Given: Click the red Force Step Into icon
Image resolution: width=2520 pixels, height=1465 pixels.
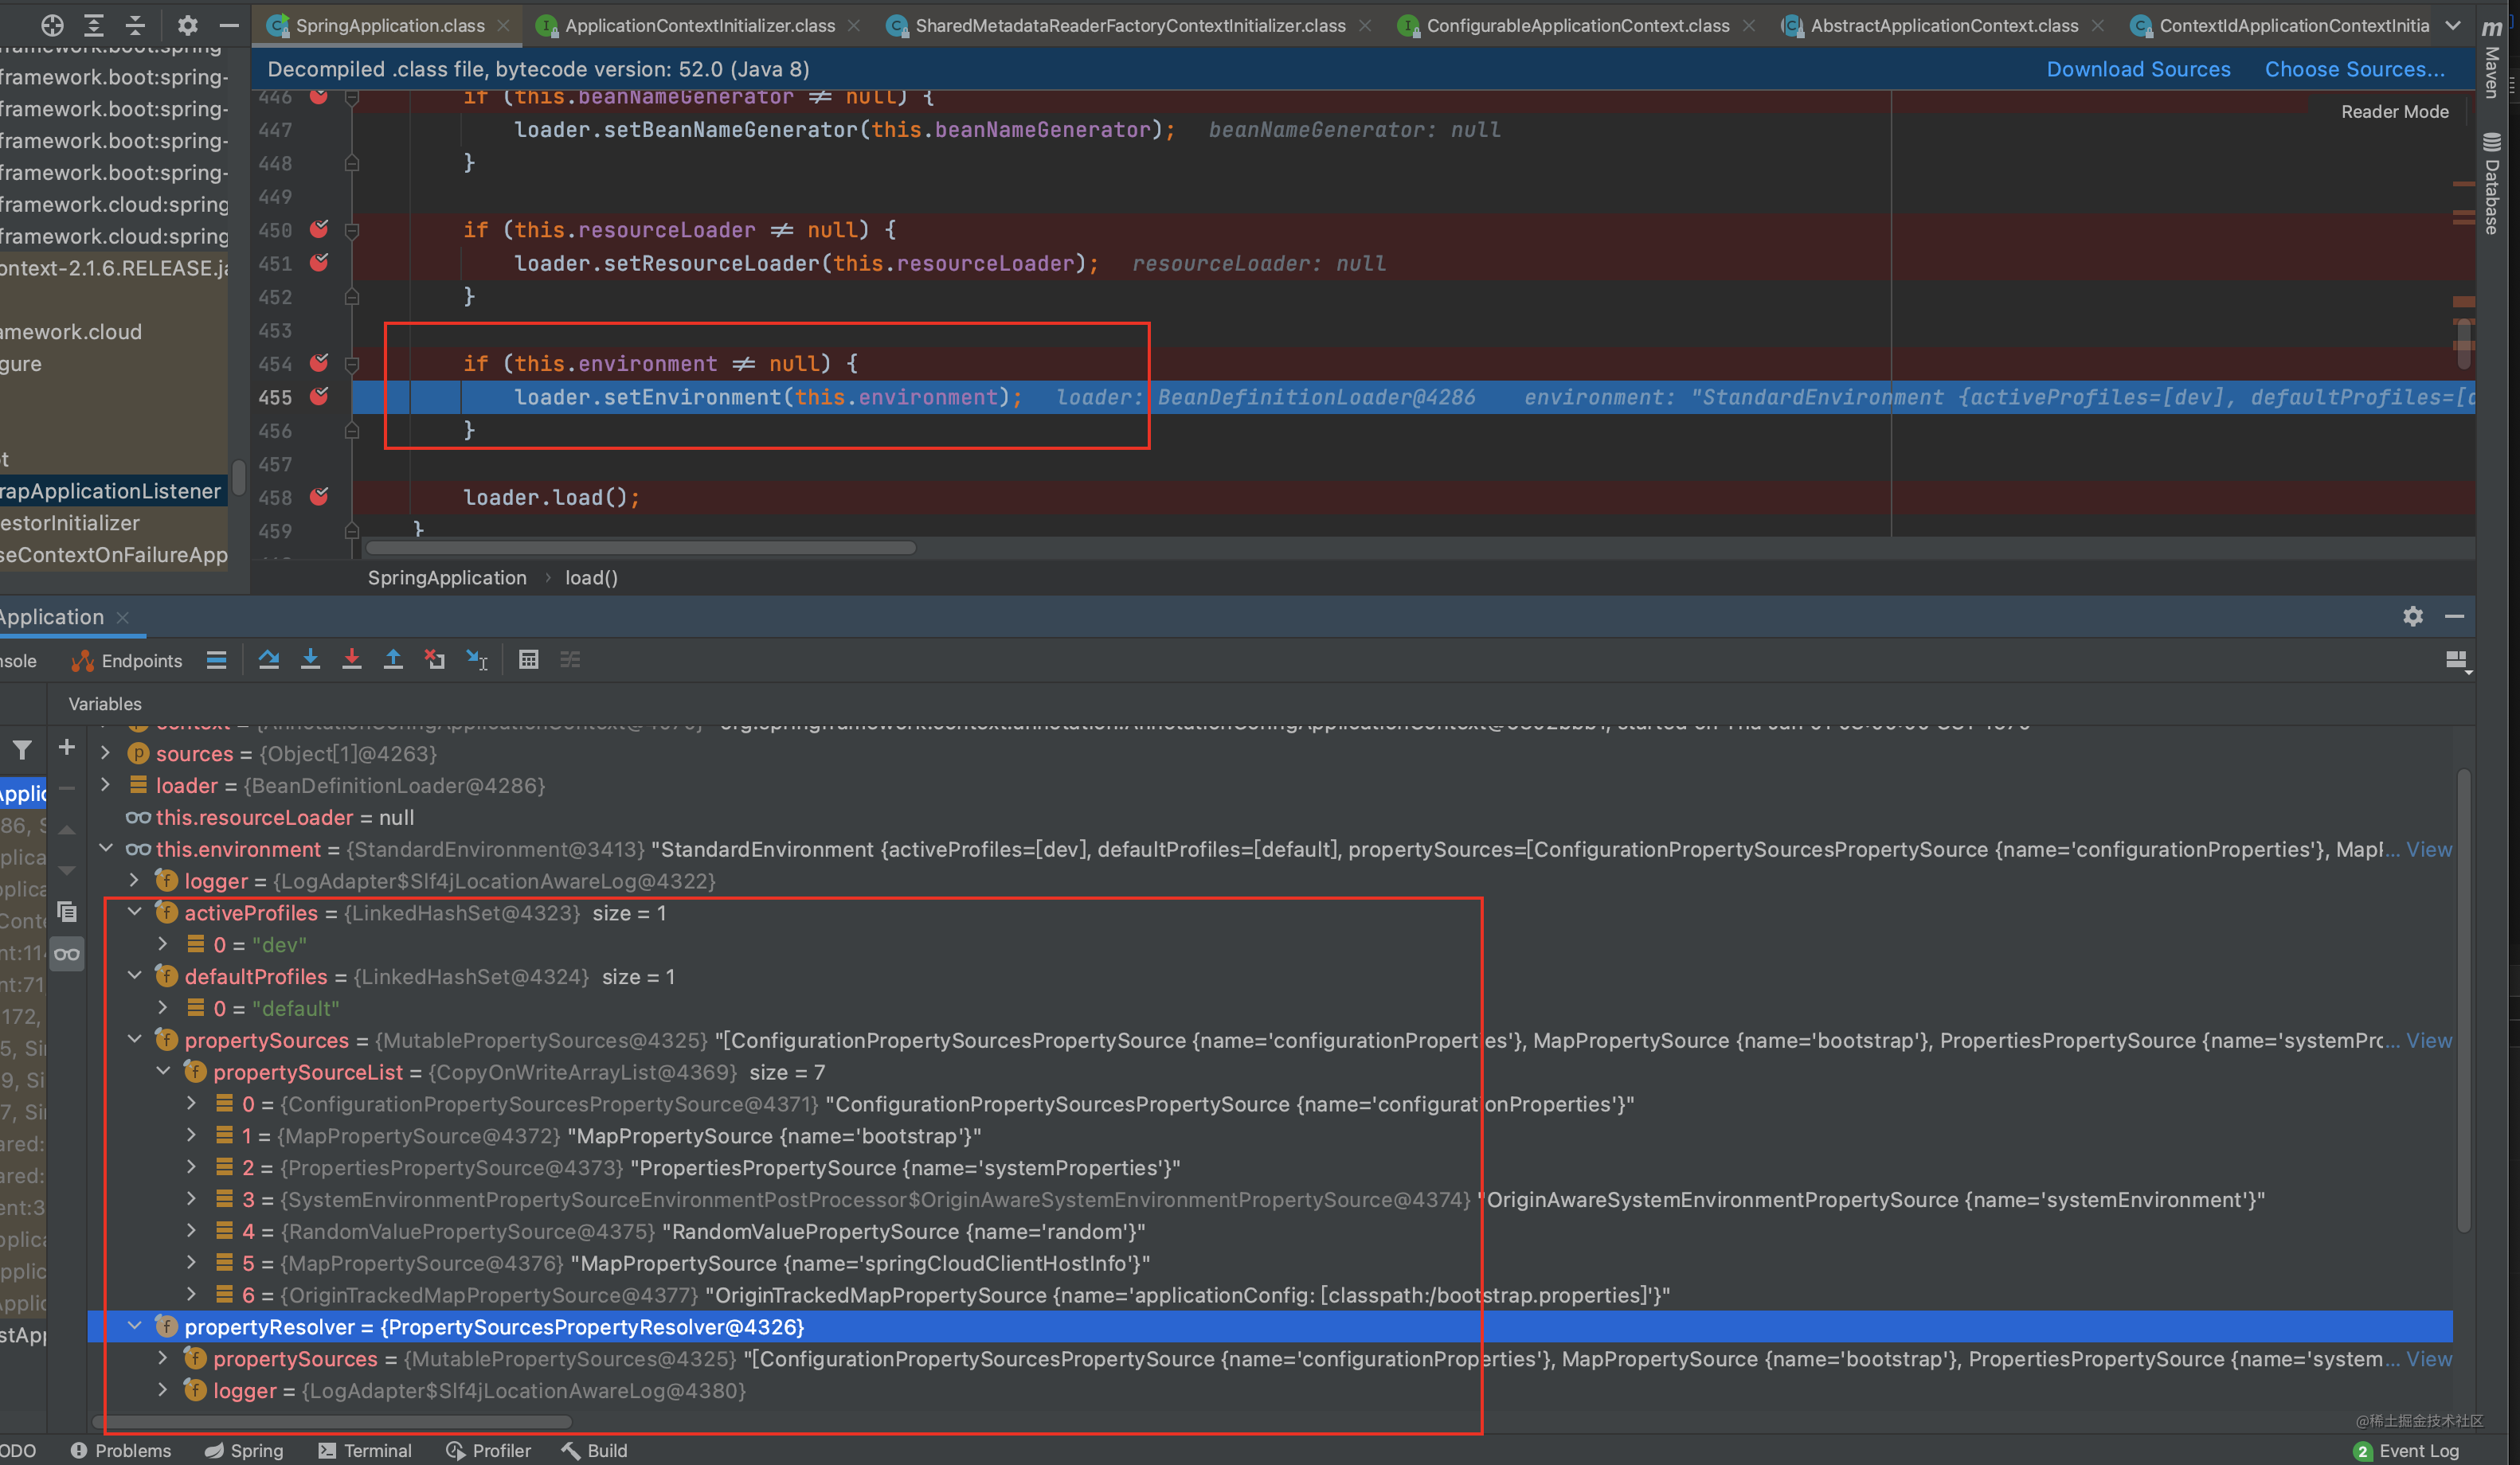Looking at the screenshot, I should pos(352,659).
